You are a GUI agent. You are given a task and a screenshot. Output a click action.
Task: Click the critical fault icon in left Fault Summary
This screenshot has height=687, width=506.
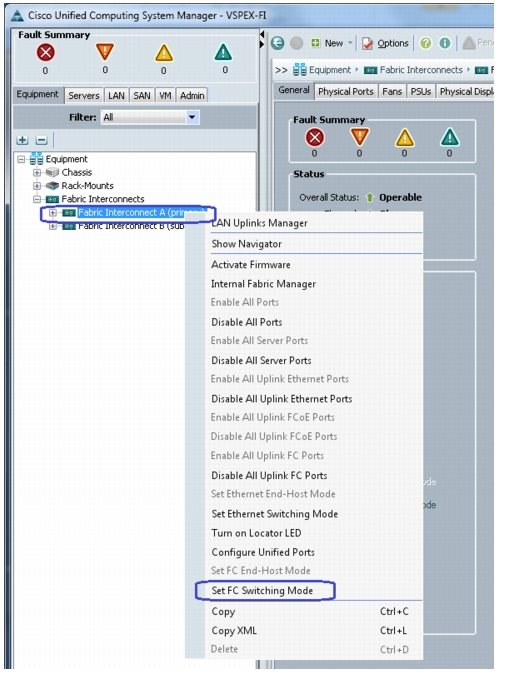tap(46, 53)
